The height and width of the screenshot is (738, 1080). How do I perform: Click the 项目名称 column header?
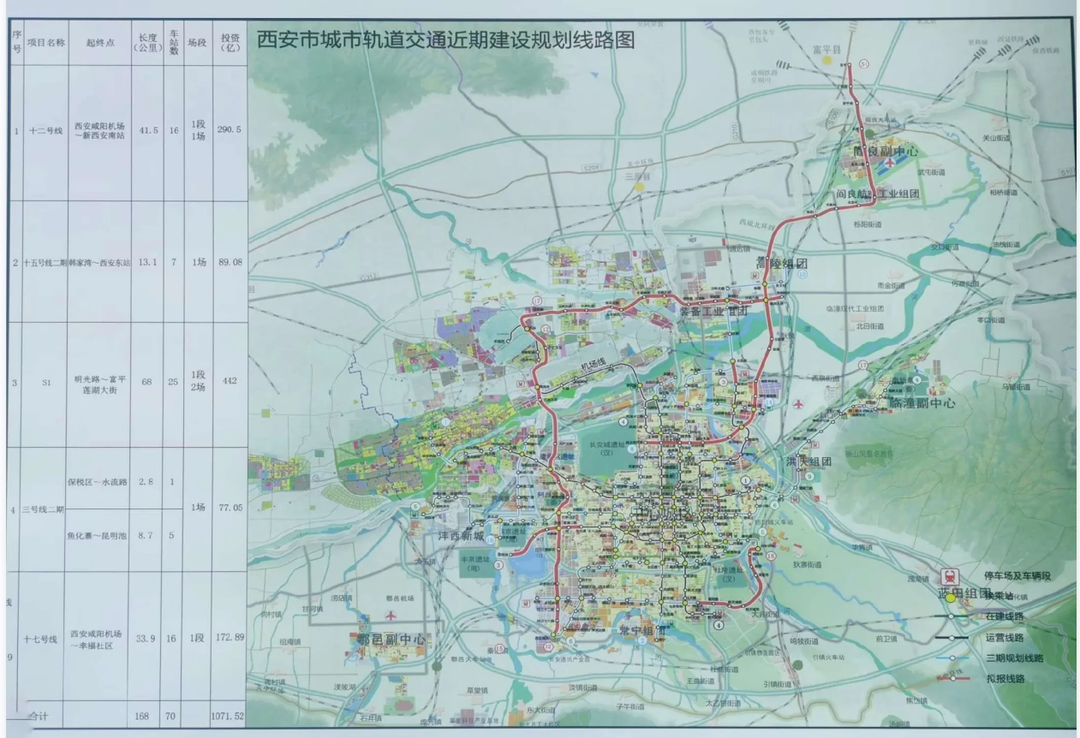[x=46, y=43]
